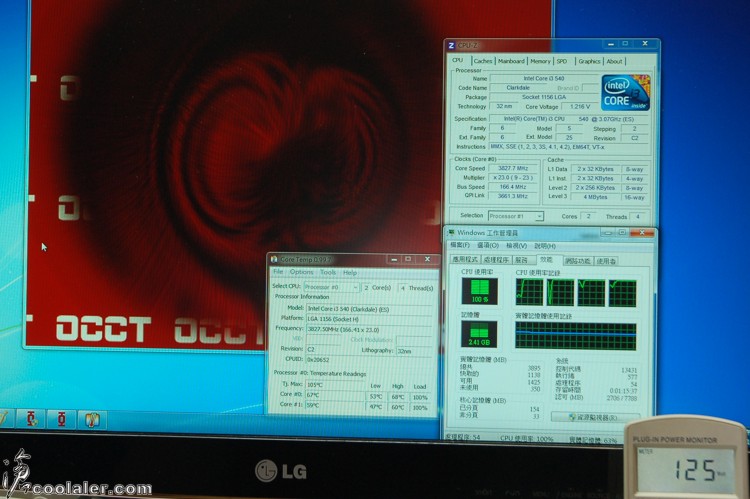Click the paintbrush taskbar icon at far left
The height and width of the screenshot is (499, 750).
click(x=4, y=418)
